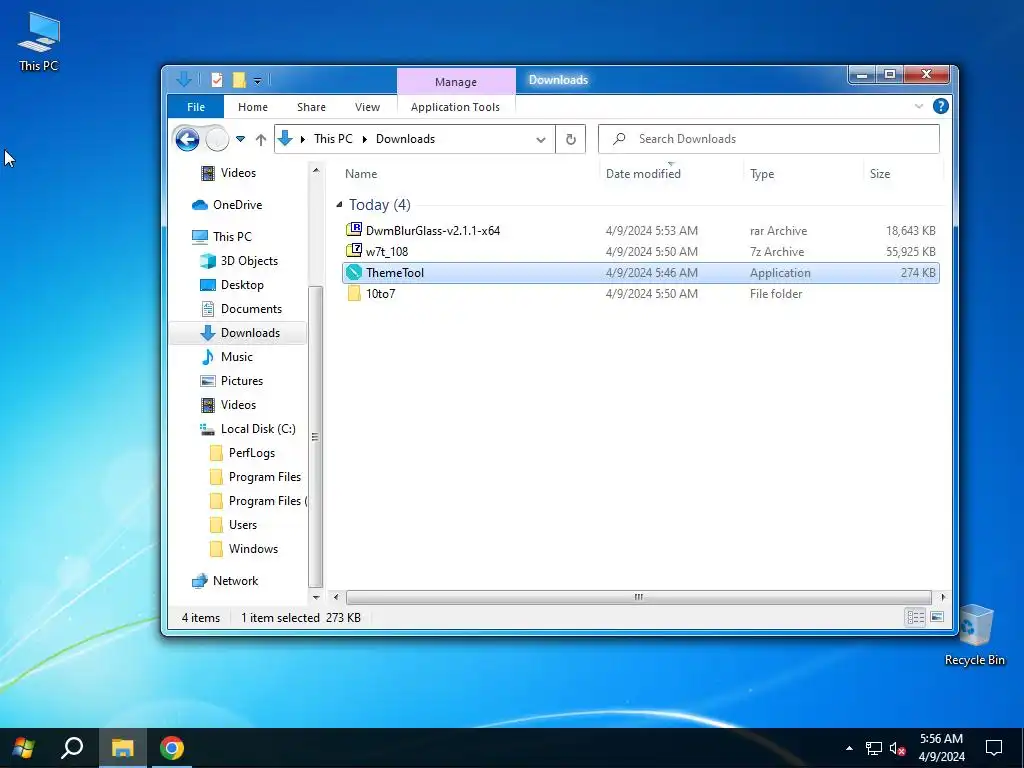This screenshot has height=768, width=1024.
Task: Open This PC desktop icon
Action: (39, 42)
